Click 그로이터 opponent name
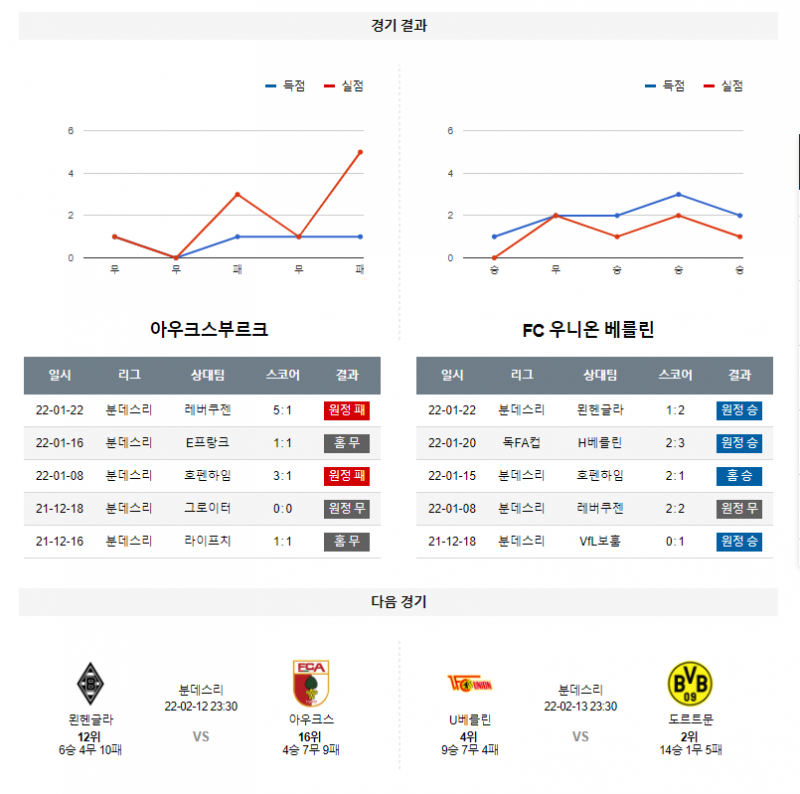Image resolution: width=800 pixels, height=794 pixels. click(208, 508)
